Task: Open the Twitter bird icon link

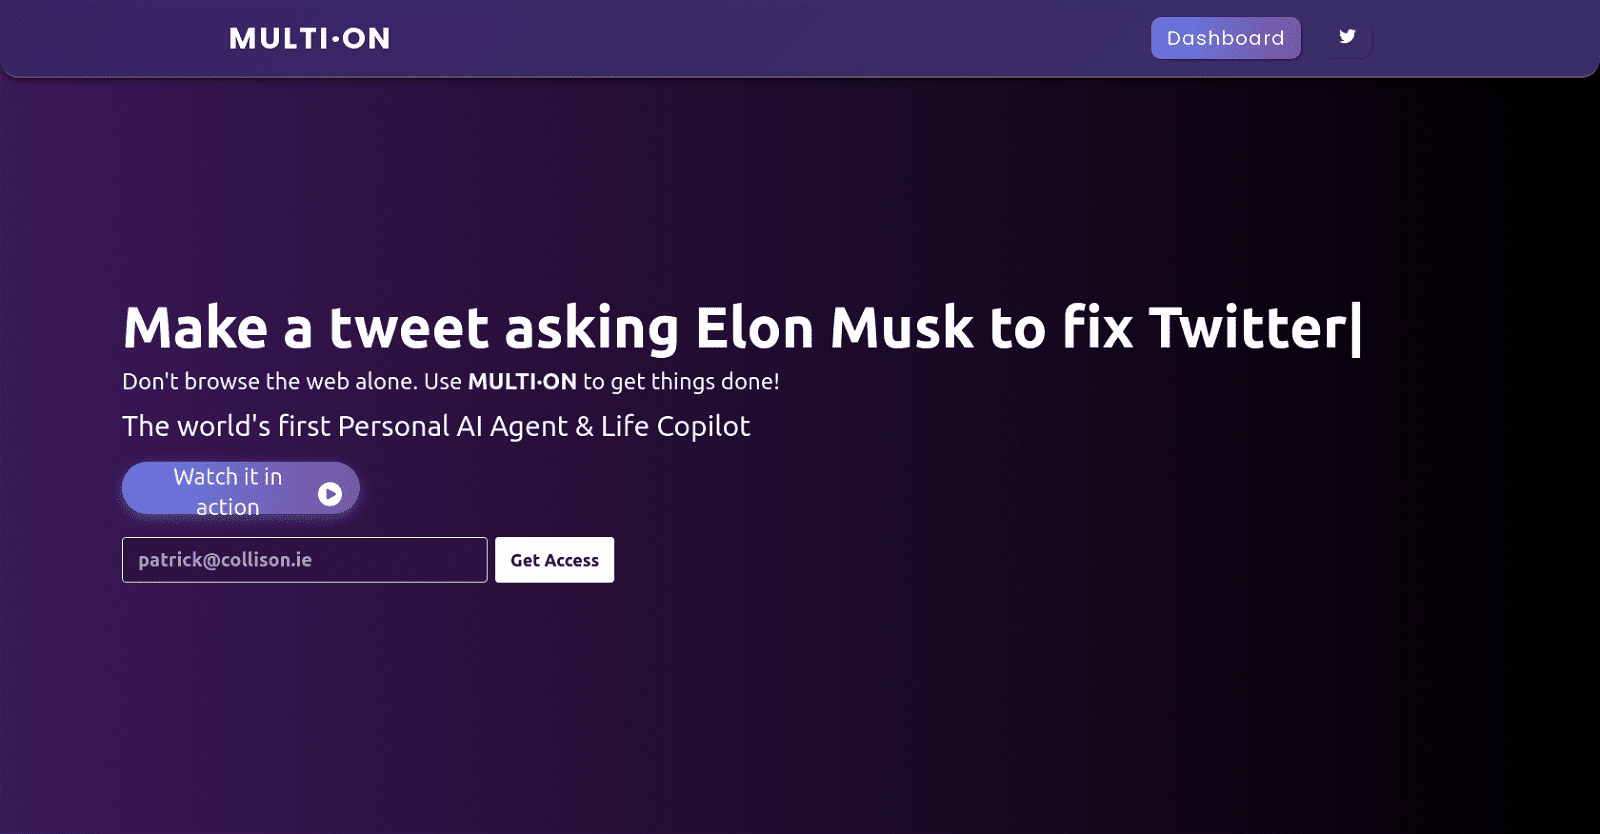Action: point(1347,37)
